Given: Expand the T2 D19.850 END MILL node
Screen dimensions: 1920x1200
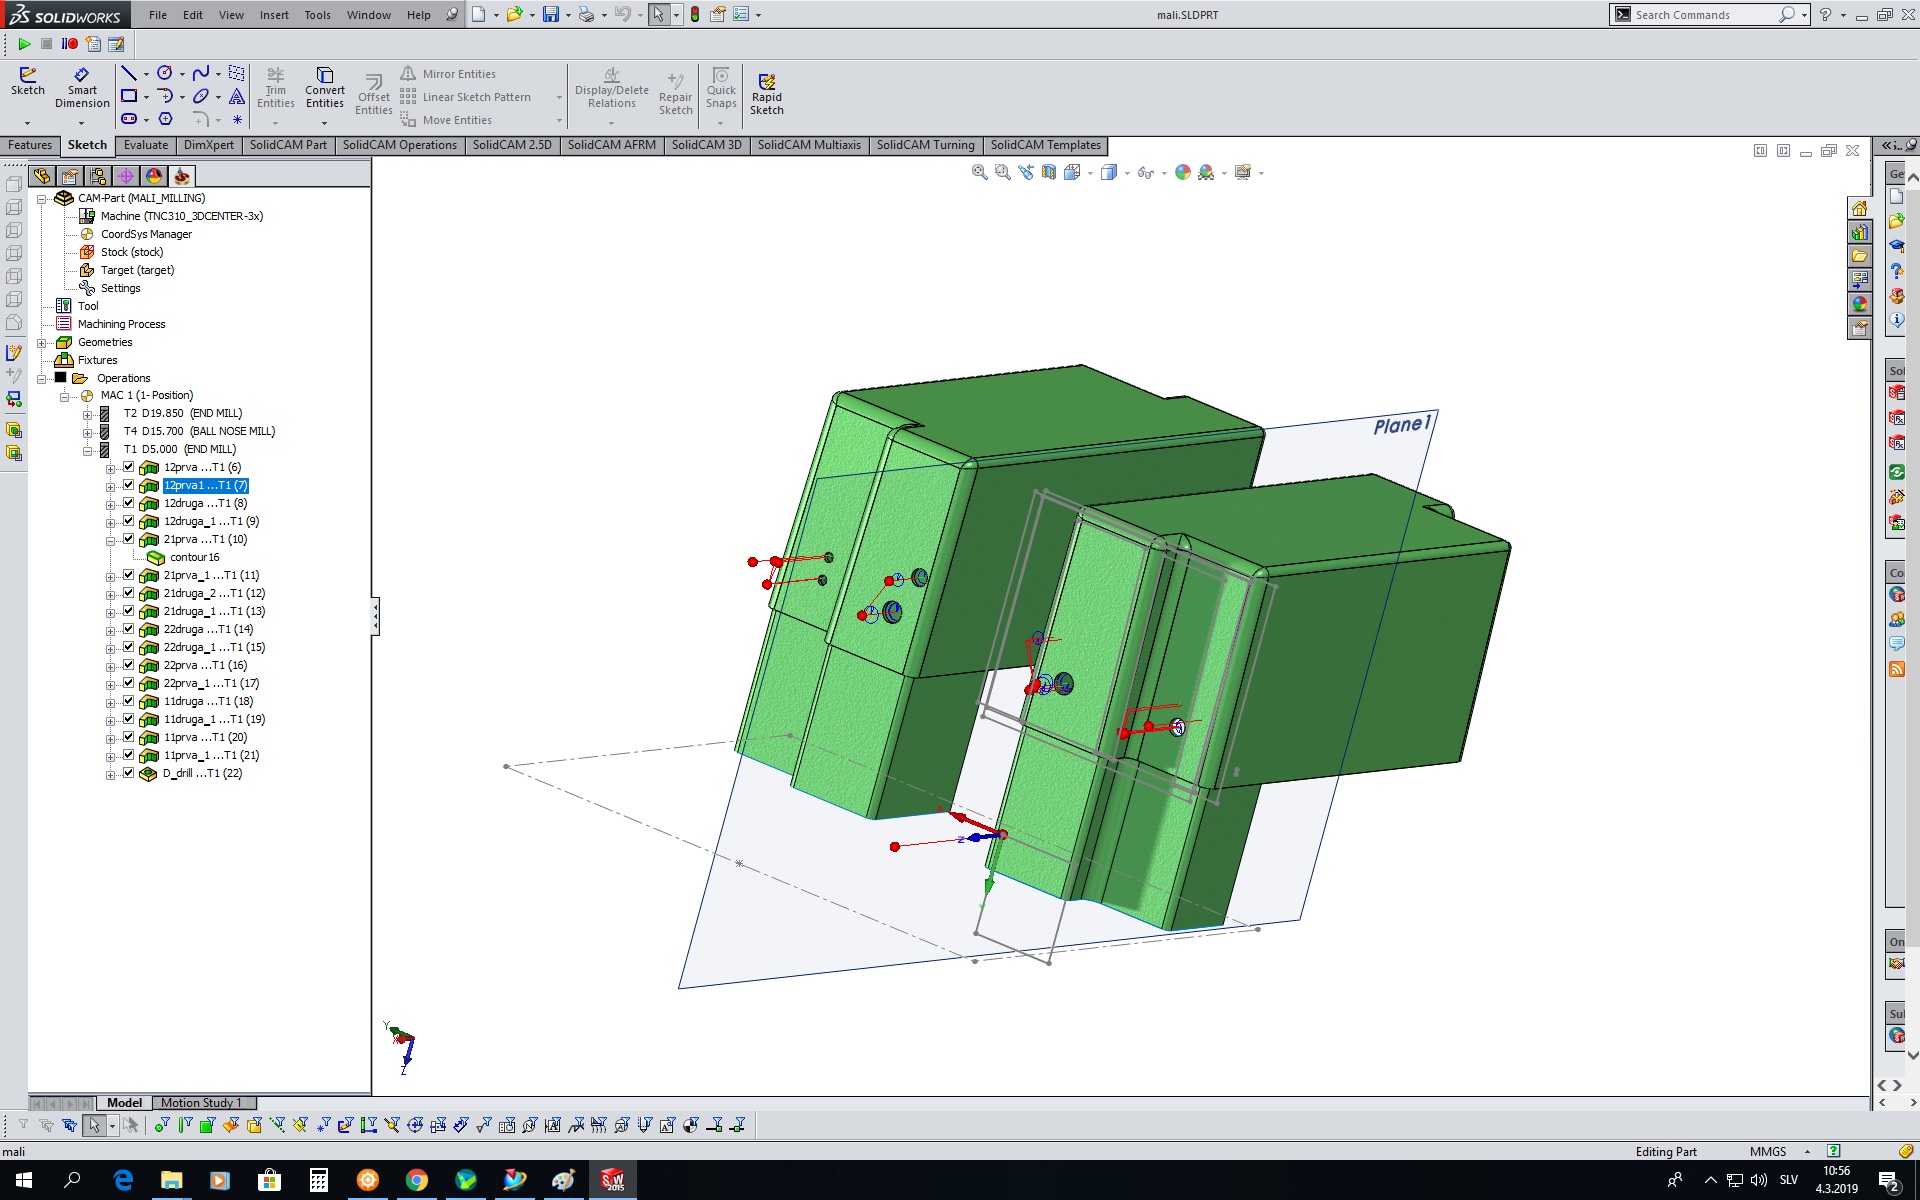Looking at the screenshot, I should tap(88, 414).
